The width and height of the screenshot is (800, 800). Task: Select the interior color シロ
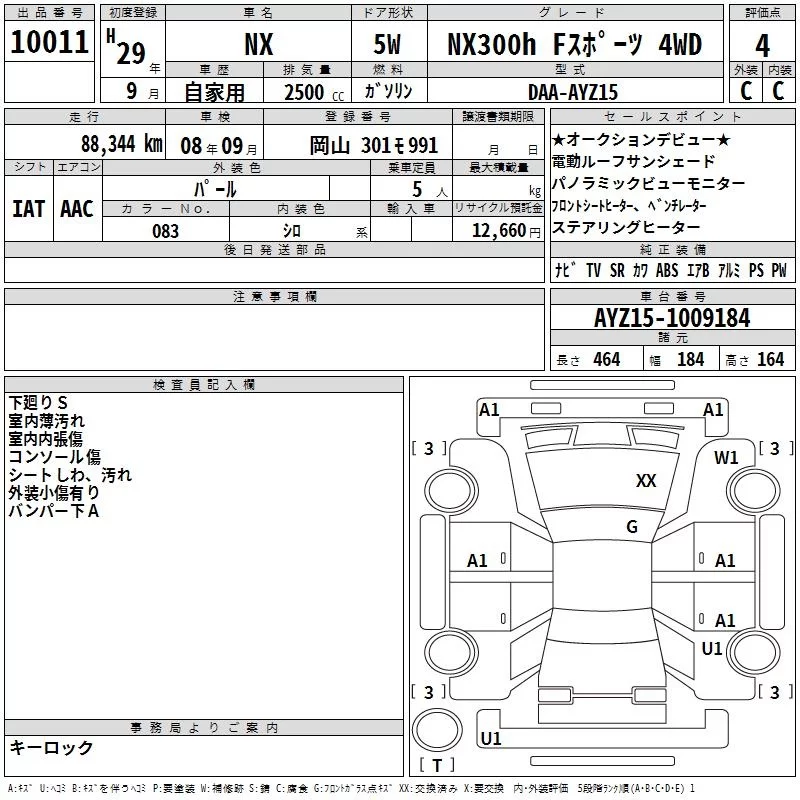point(292,231)
